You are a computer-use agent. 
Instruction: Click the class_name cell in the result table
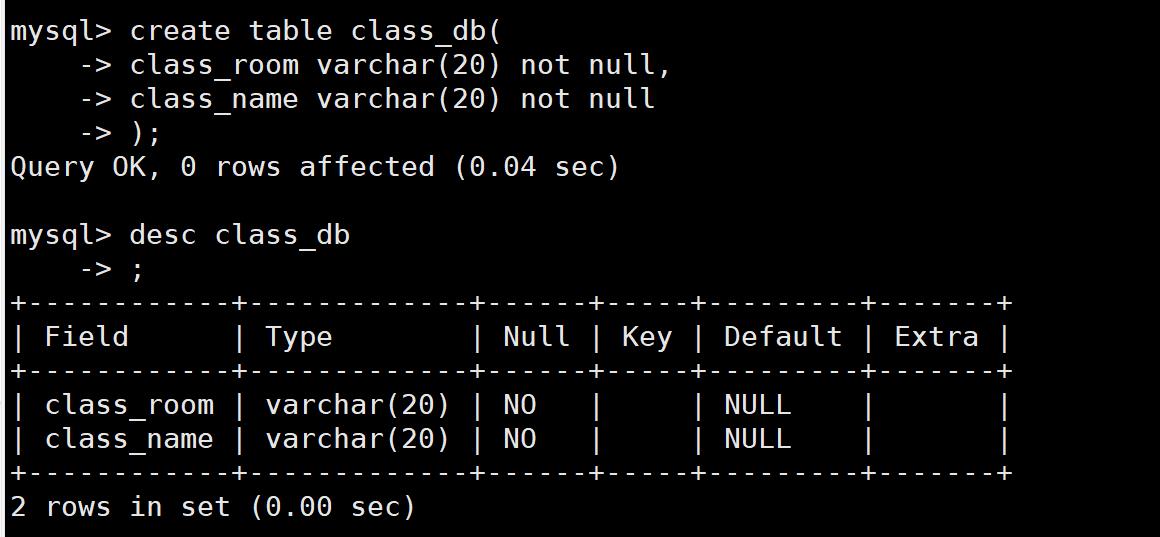(129, 439)
